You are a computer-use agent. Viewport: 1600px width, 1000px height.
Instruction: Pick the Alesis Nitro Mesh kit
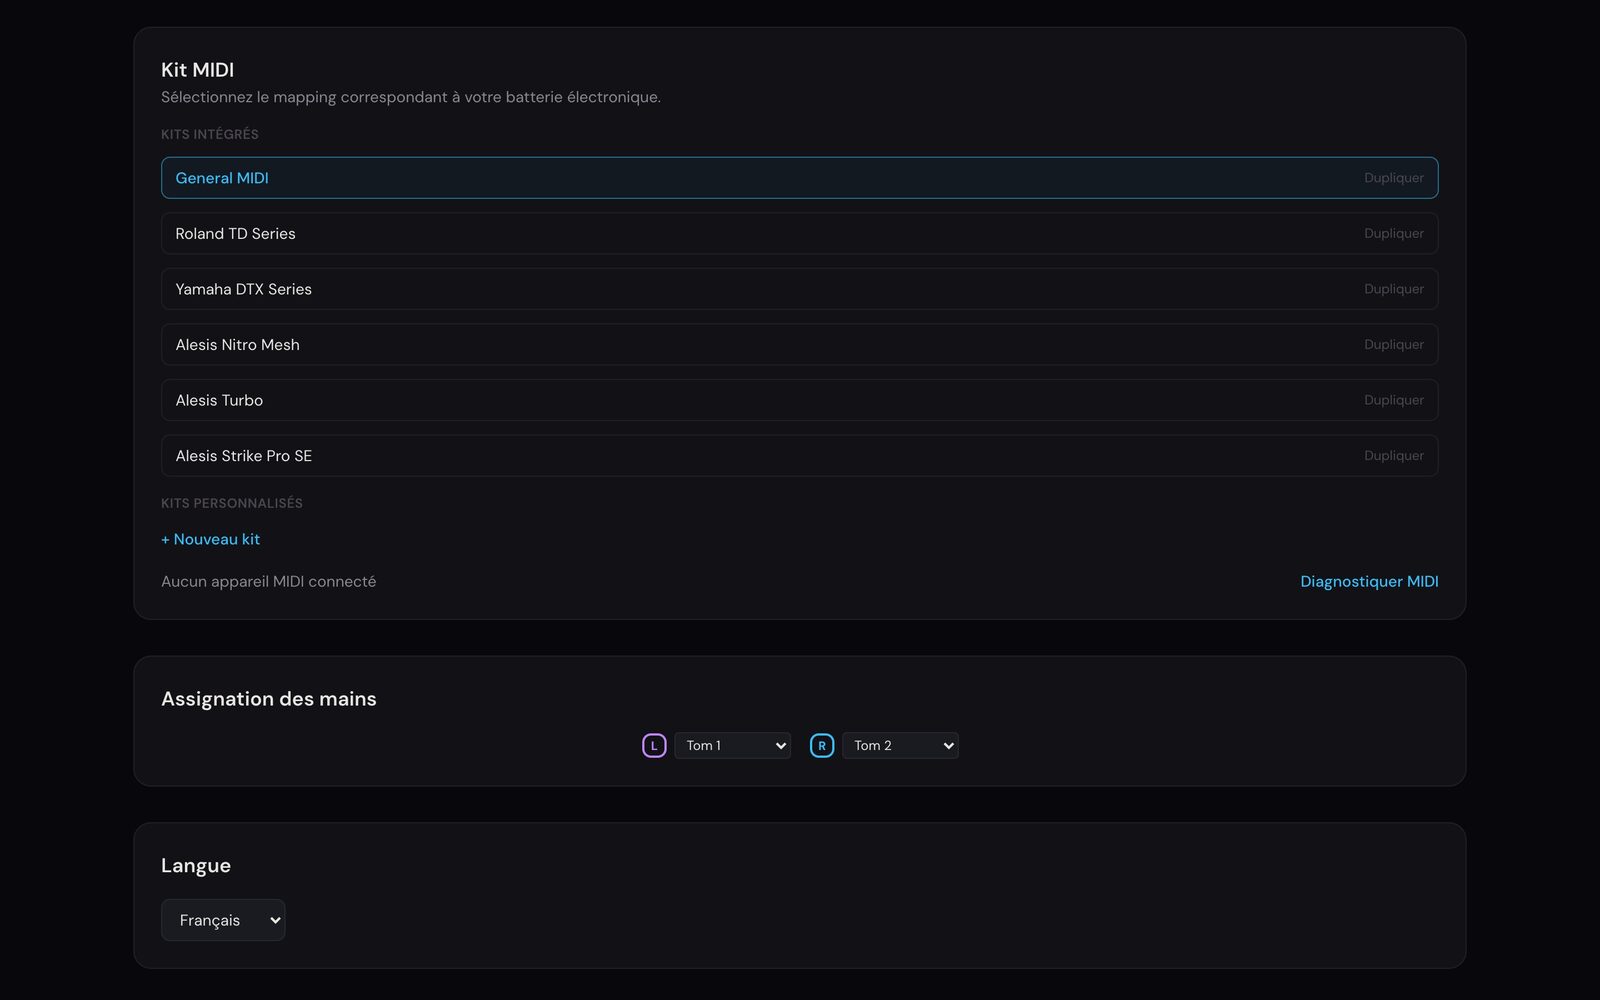coord(799,344)
